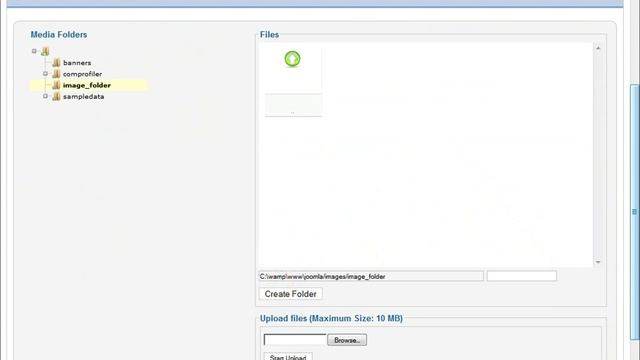Select the sampledata folder label
This screenshot has height=360, width=640.
[x=84, y=97]
